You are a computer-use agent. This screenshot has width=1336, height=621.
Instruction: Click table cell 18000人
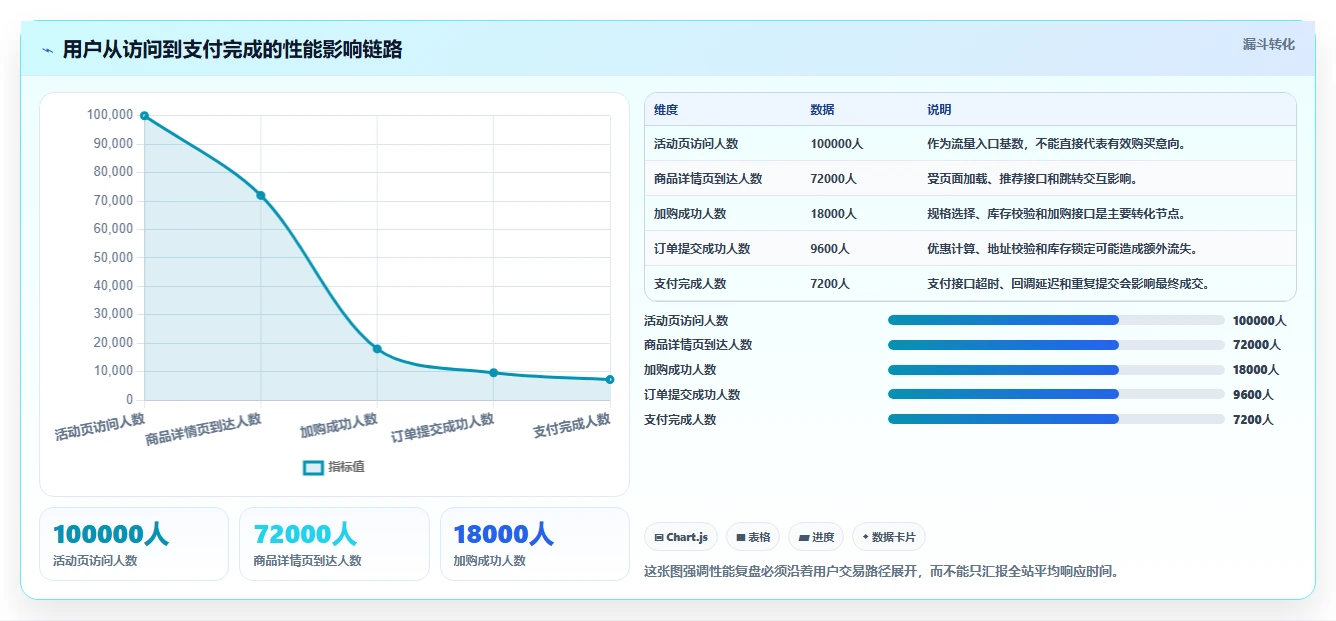pyautogui.click(x=834, y=214)
